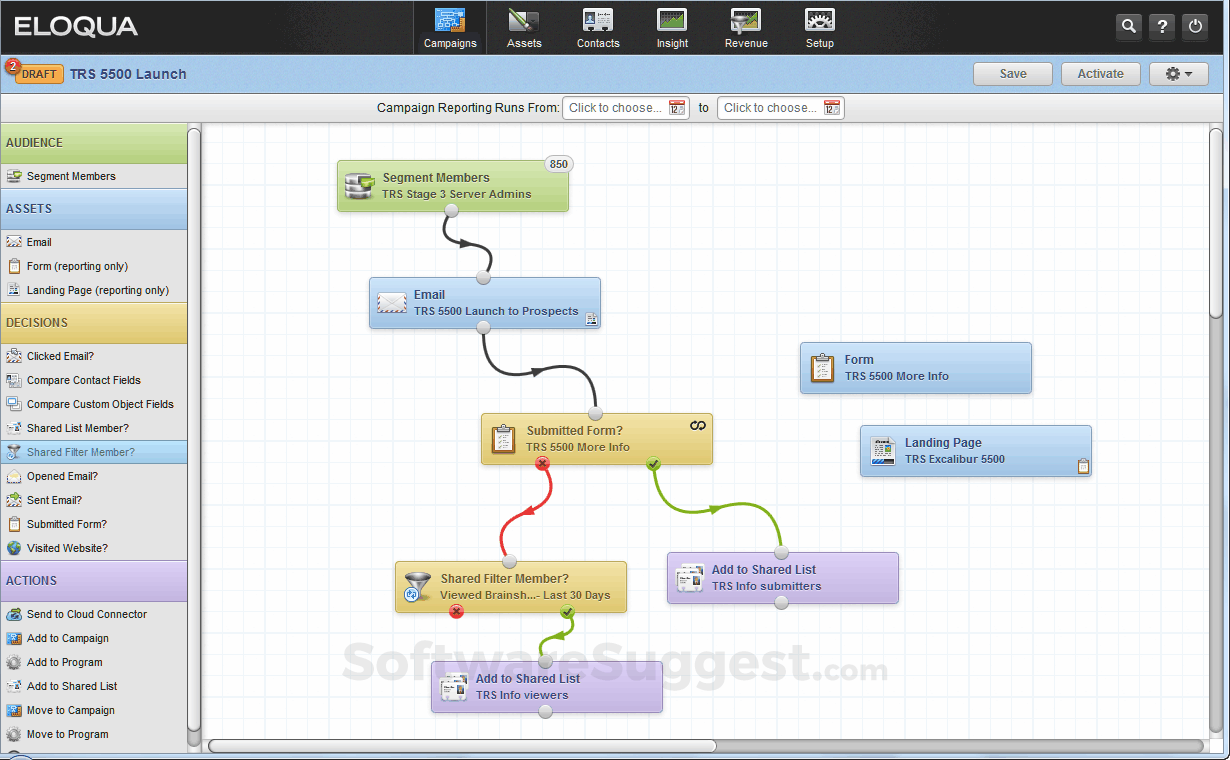Click the search magnifier icon
The width and height of the screenshot is (1230, 760).
1128,26
